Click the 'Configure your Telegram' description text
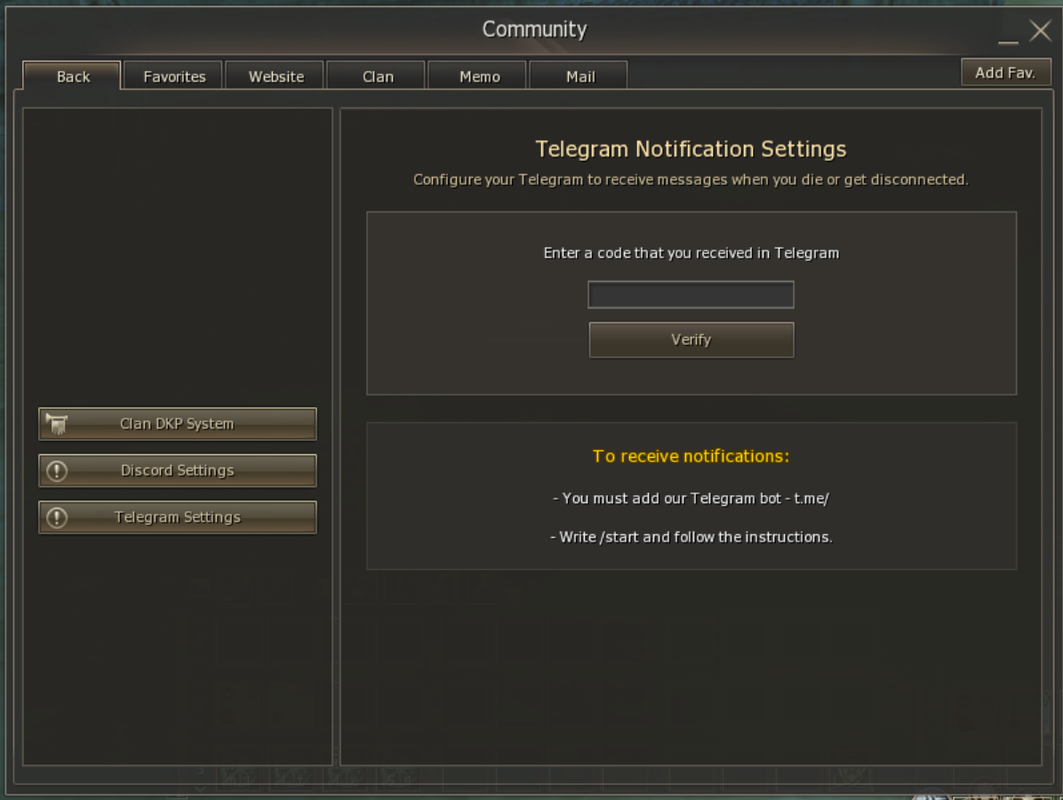The image size is (1063, 800). pyautogui.click(x=691, y=180)
